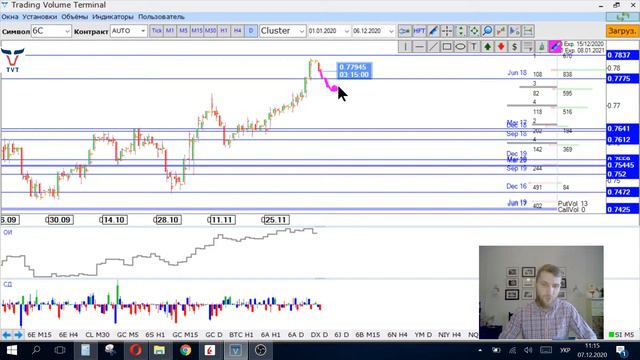Select the text label tool

click(473, 47)
